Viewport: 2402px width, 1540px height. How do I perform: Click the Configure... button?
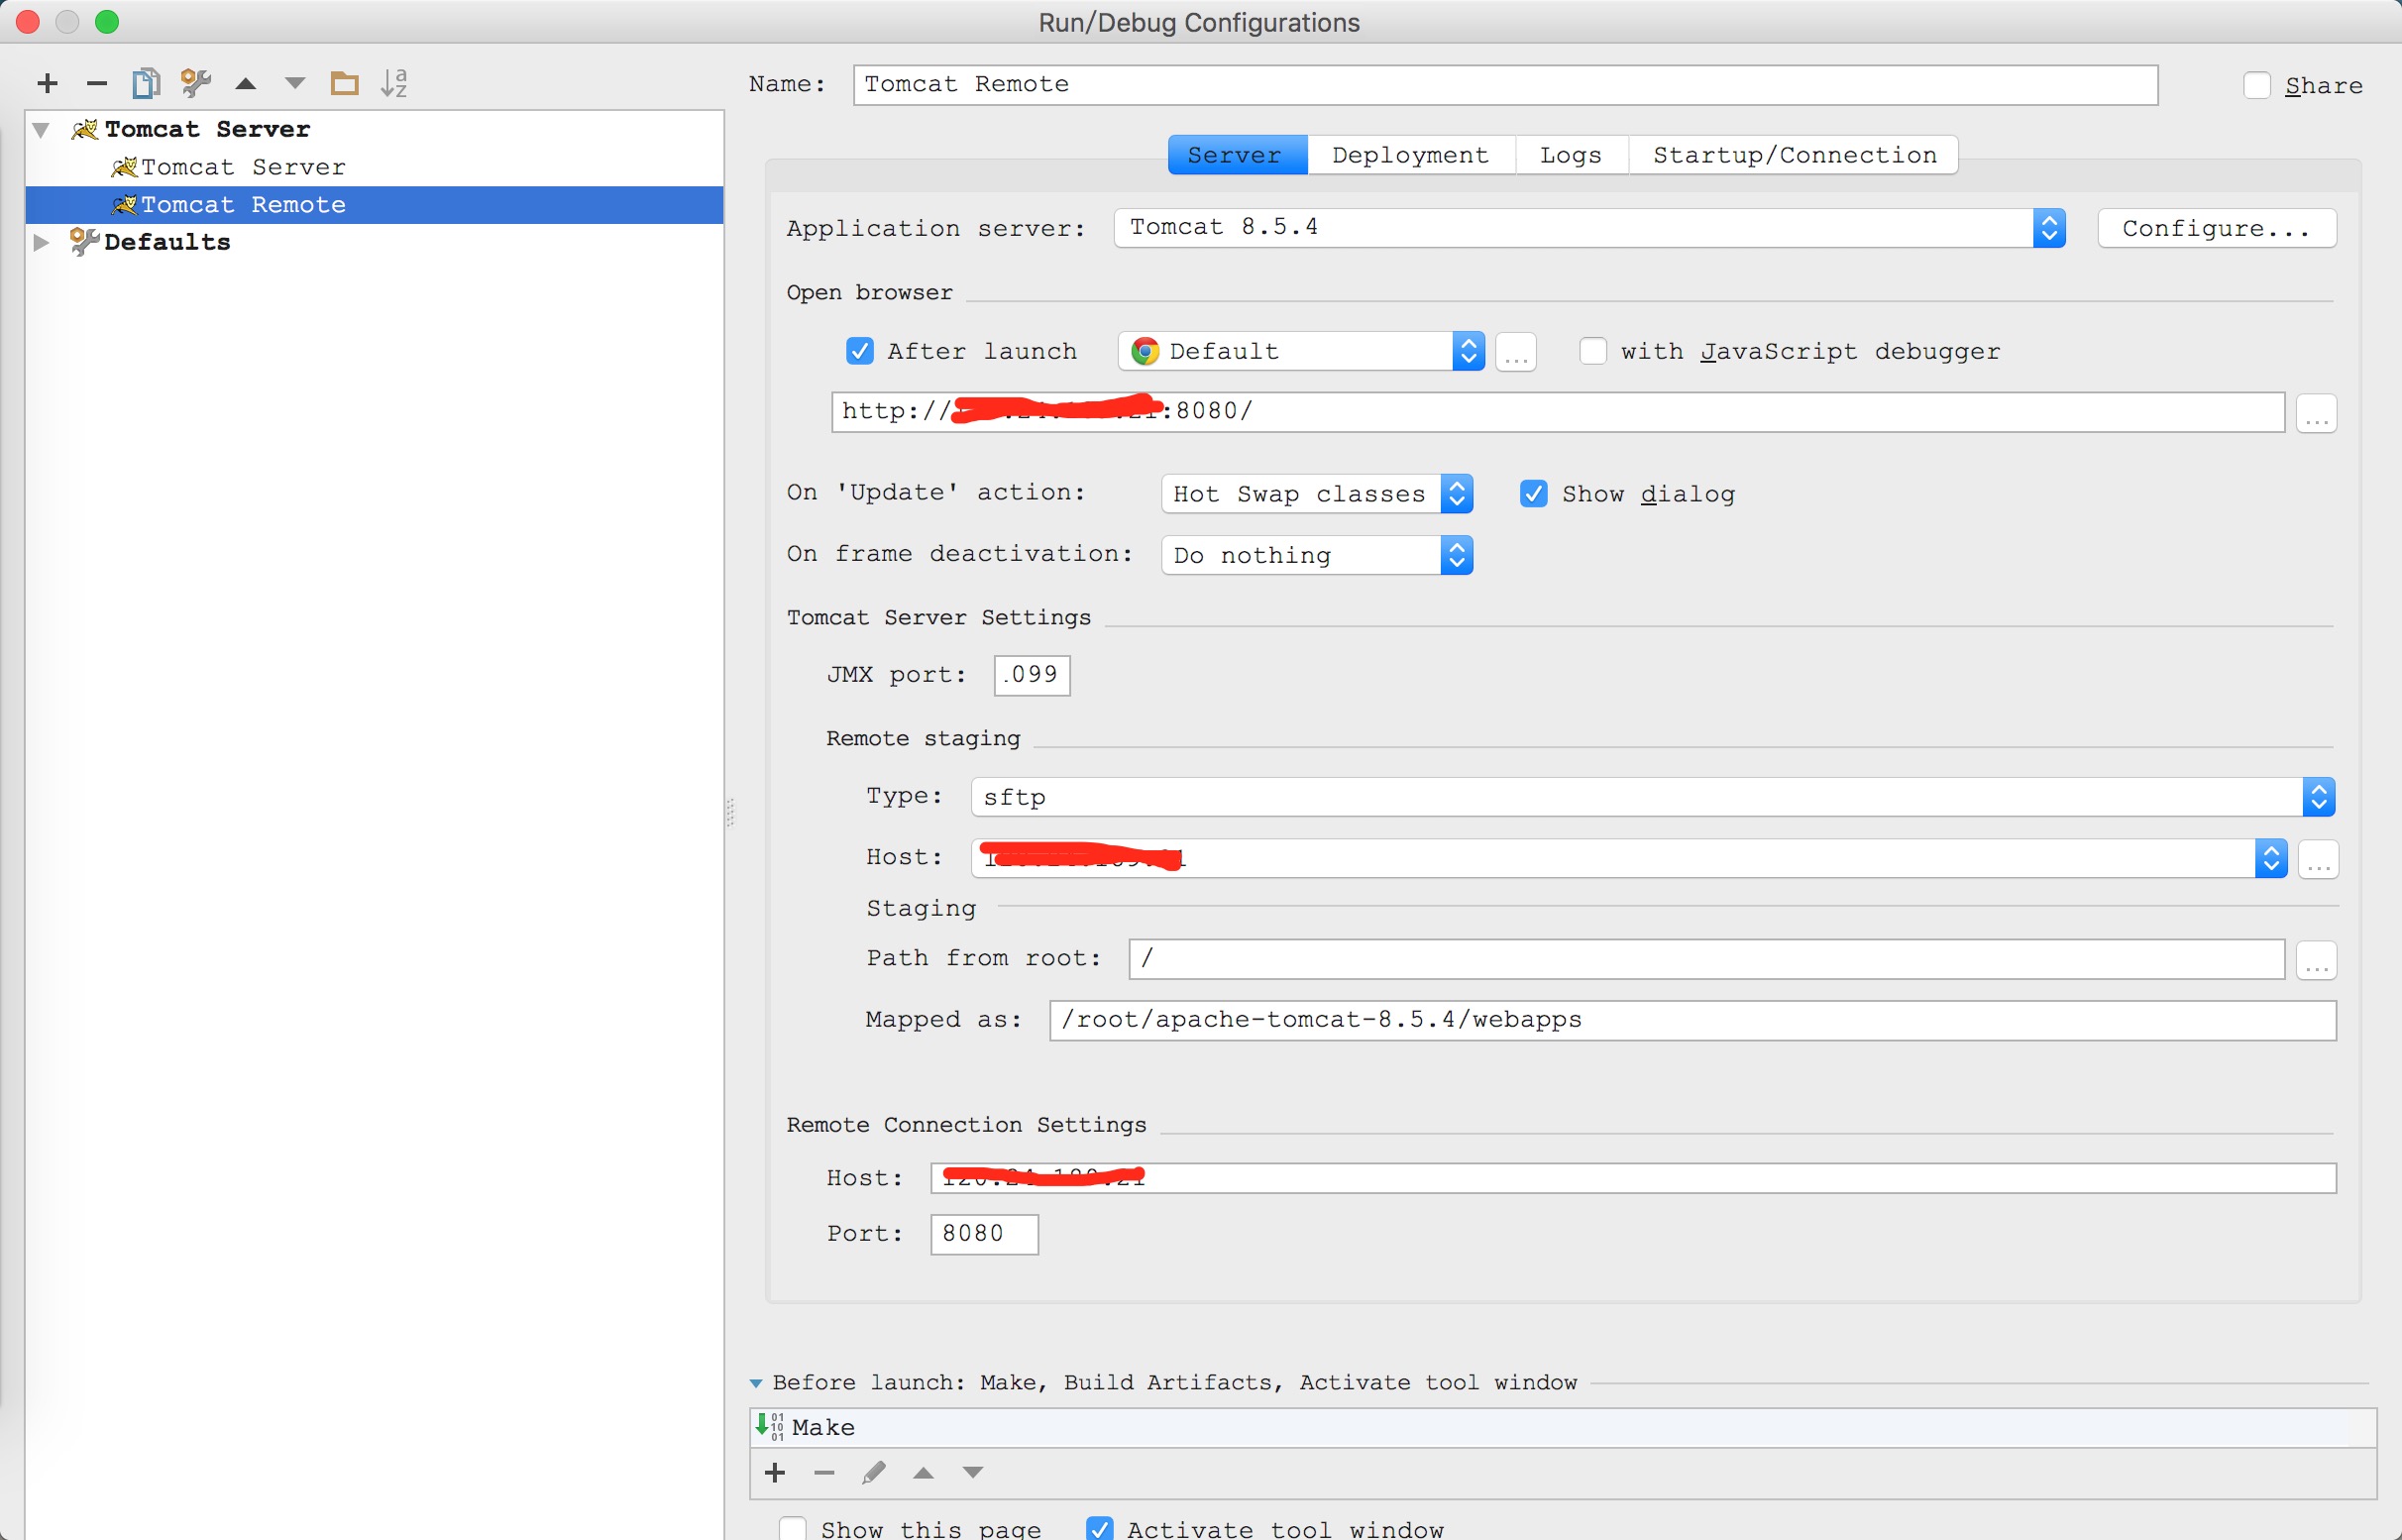pyautogui.click(x=2217, y=228)
